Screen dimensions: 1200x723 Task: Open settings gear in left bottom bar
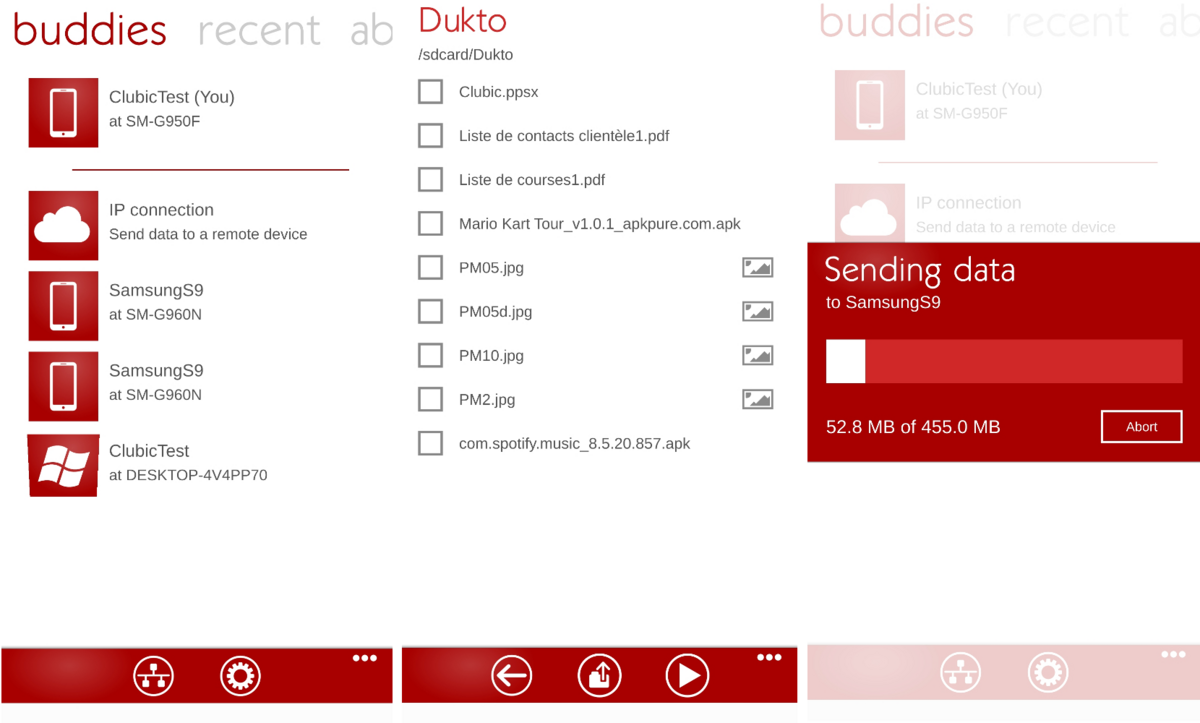coord(240,676)
